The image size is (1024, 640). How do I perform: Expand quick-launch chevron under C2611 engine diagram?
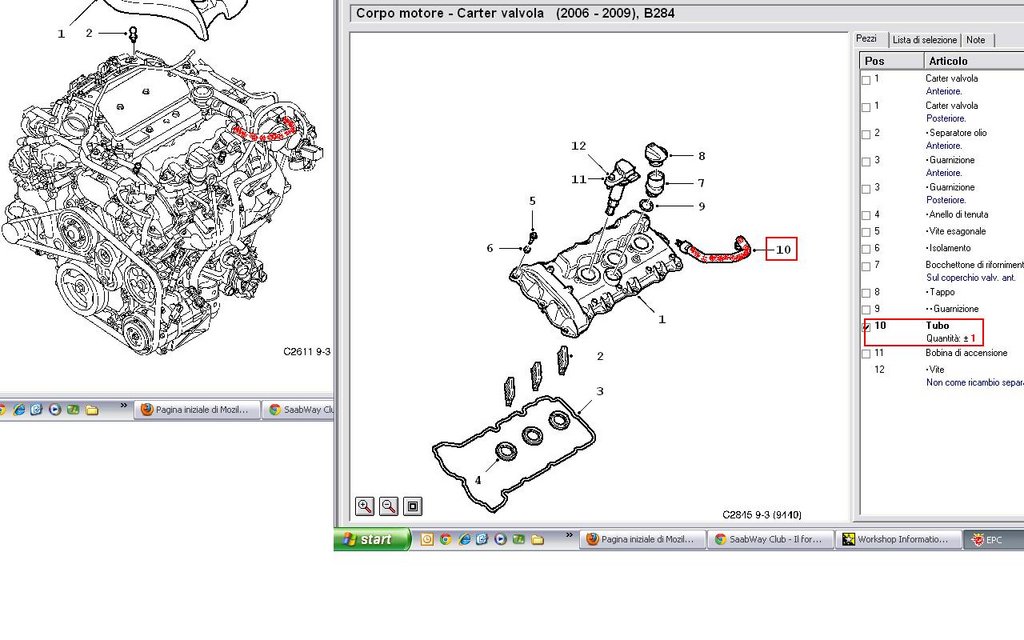coord(123,406)
